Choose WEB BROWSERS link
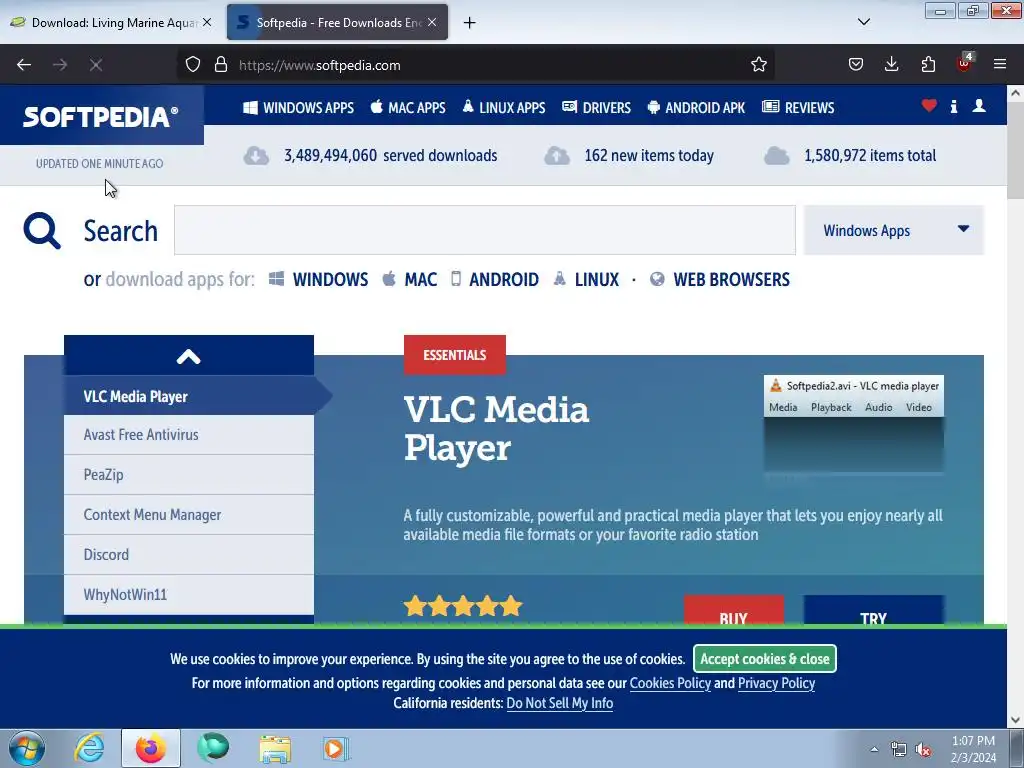Image resolution: width=1024 pixels, height=768 pixels. 720,280
